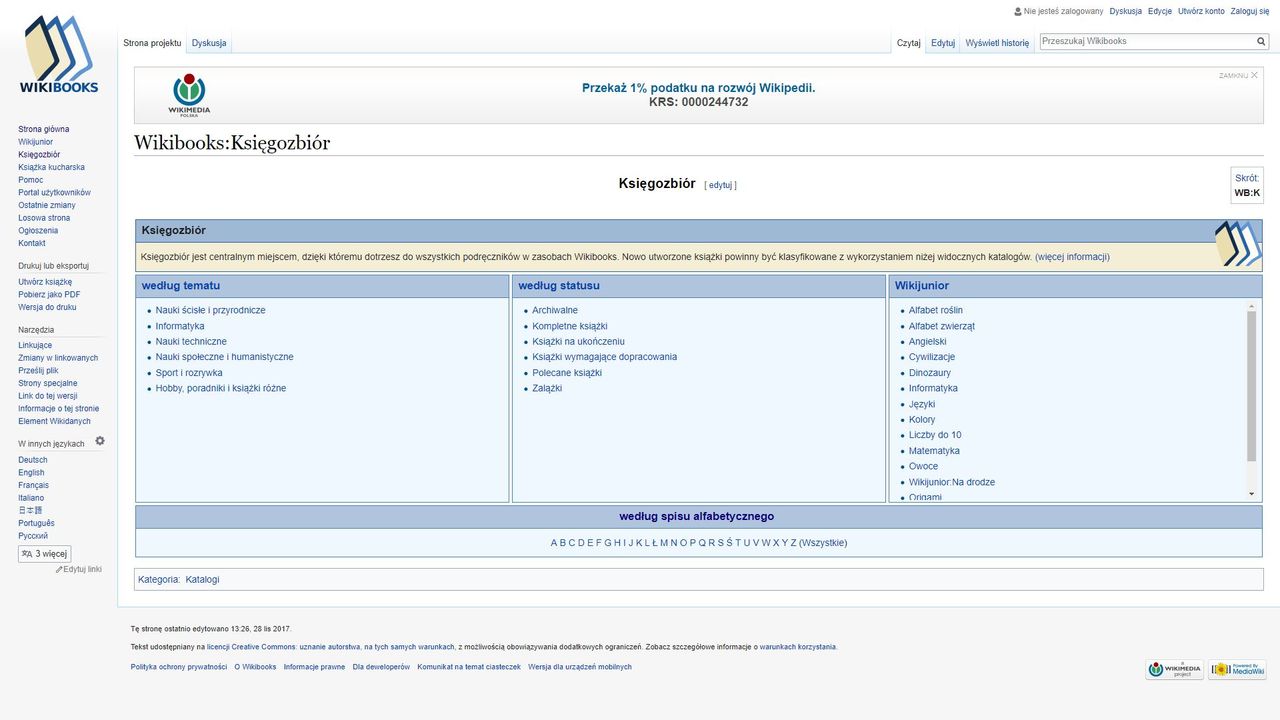The width and height of the screenshot is (1280, 720).
Task: Open Hobby, poradniki i książki różne
Action: point(221,388)
